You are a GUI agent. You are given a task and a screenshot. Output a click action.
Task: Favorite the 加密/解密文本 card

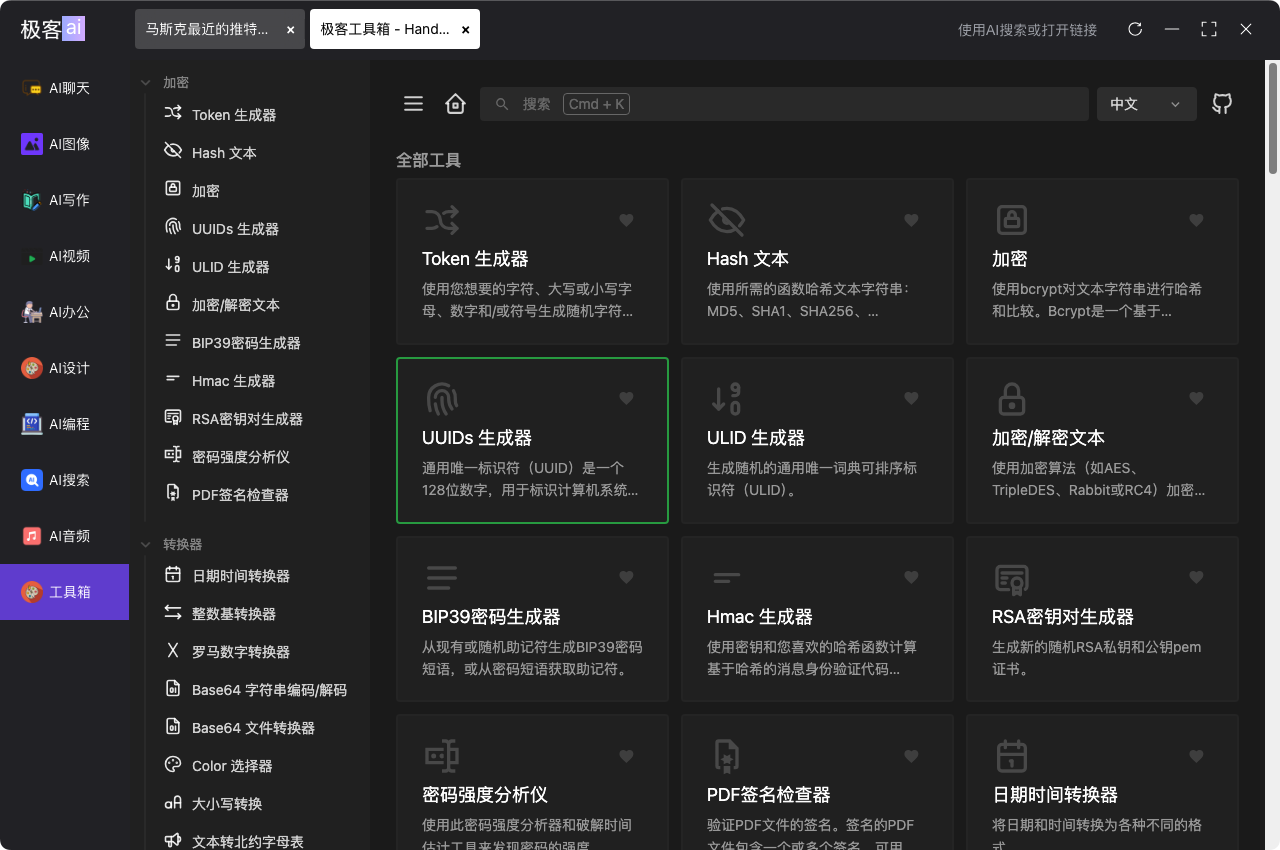click(x=1196, y=398)
